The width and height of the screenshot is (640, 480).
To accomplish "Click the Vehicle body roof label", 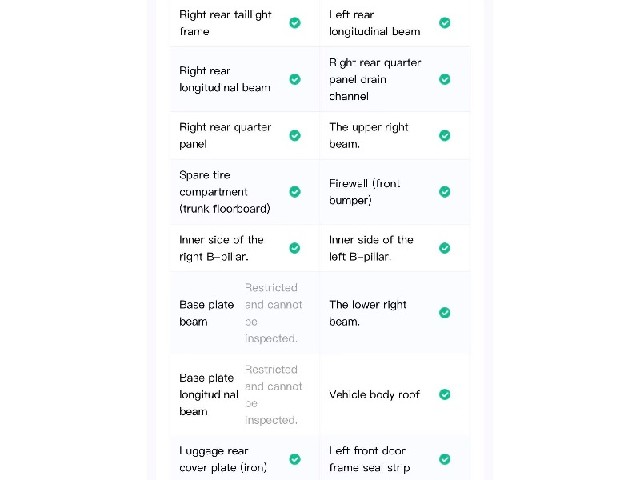I will 374,395.
